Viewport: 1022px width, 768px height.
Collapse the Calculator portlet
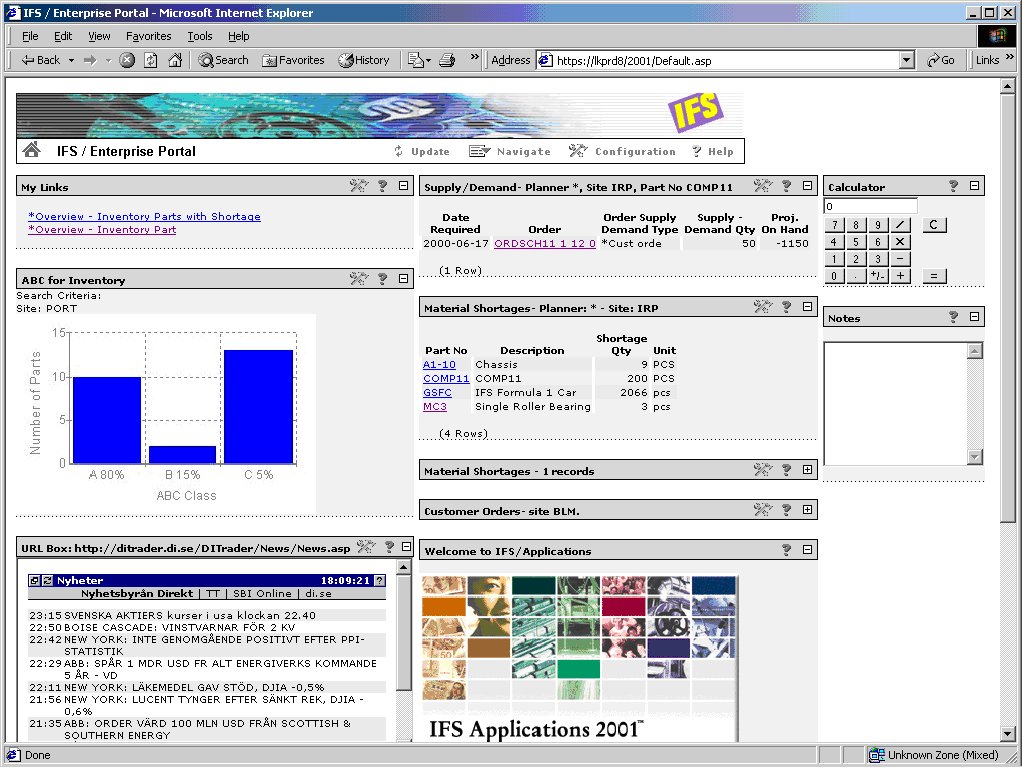coord(974,186)
